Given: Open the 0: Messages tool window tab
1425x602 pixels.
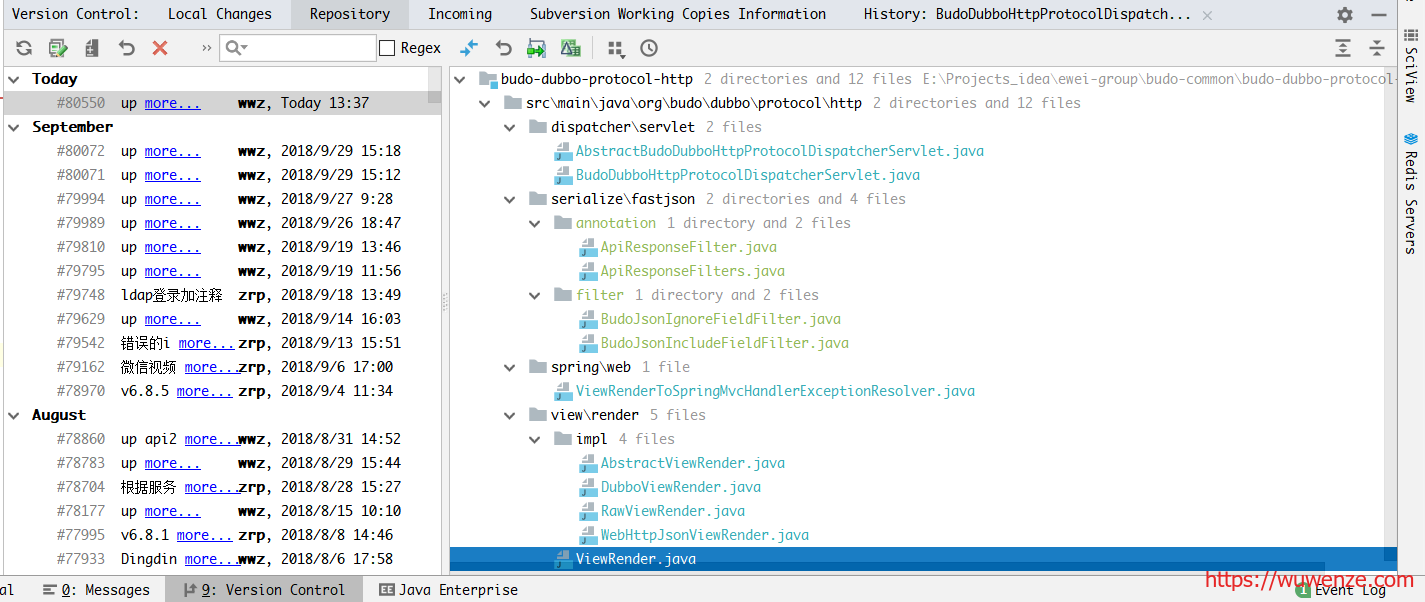Looking at the screenshot, I should point(95,590).
